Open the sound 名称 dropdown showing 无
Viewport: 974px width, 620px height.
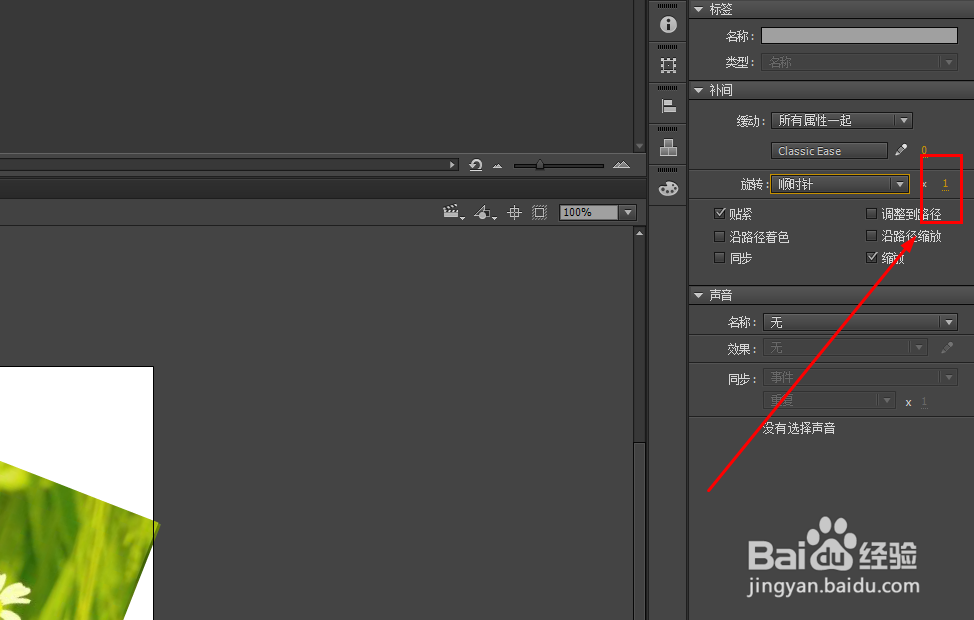coord(860,322)
